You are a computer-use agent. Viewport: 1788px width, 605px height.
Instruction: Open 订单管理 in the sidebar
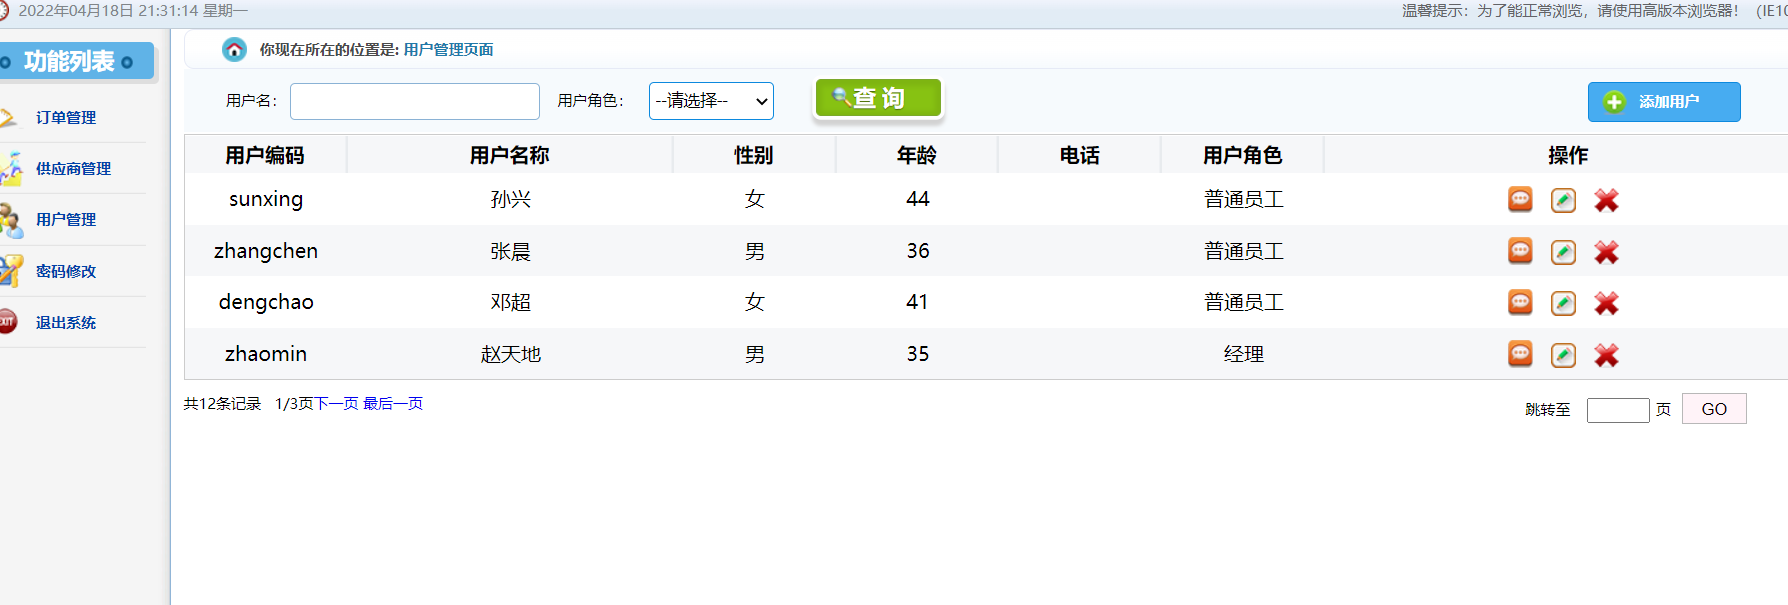(x=66, y=118)
